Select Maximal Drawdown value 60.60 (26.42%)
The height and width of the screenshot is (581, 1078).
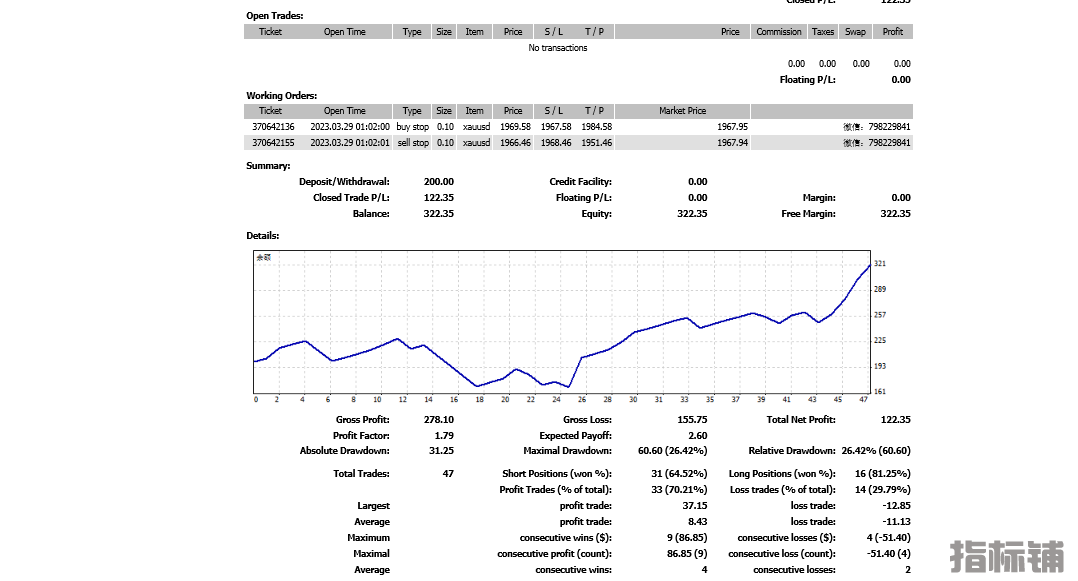pos(672,451)
